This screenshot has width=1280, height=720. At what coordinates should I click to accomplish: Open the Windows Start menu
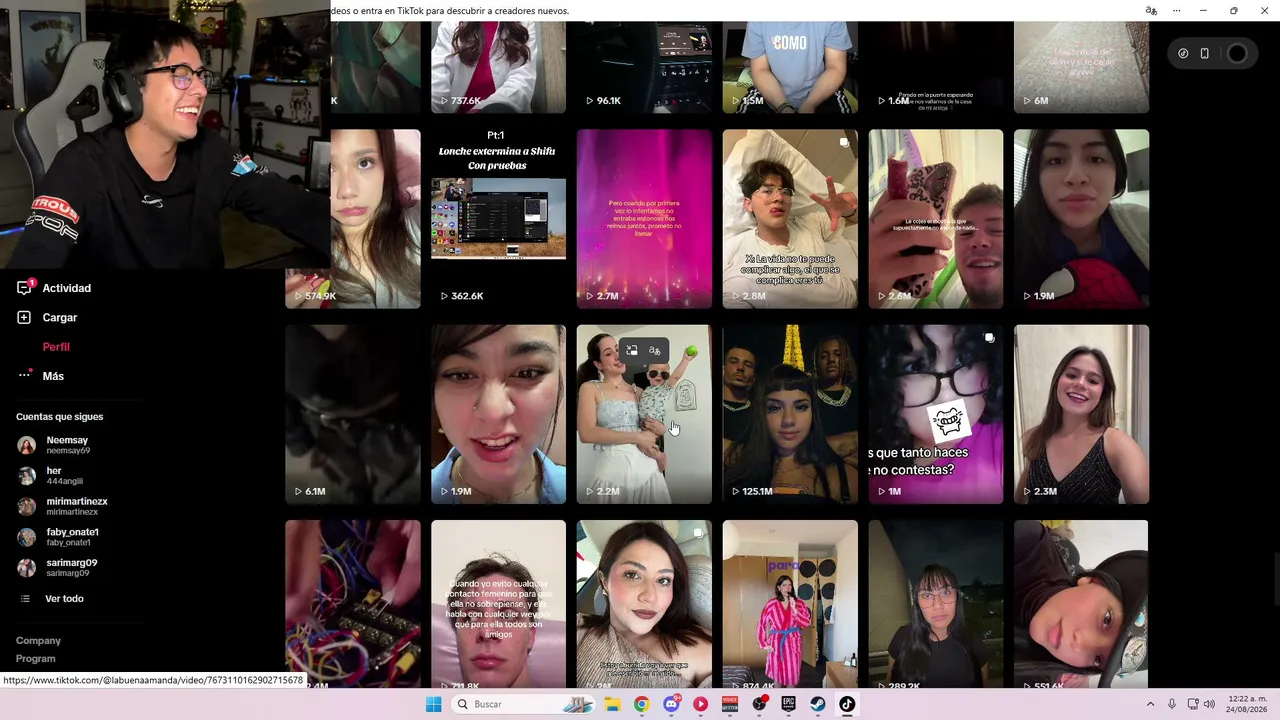(433, 704)
